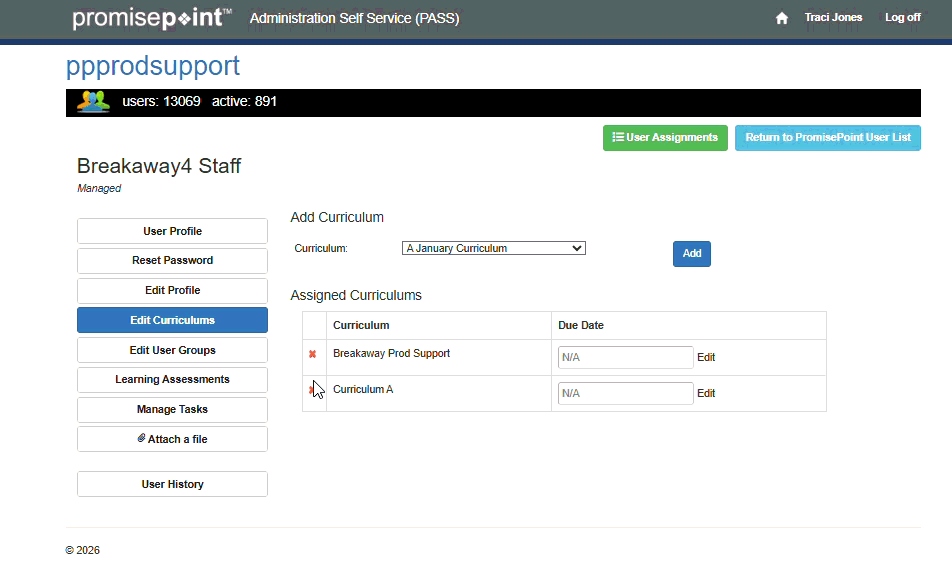Go to Edit Profile
Viewport: 952px width, 574px height.
[x=172, y=291]
